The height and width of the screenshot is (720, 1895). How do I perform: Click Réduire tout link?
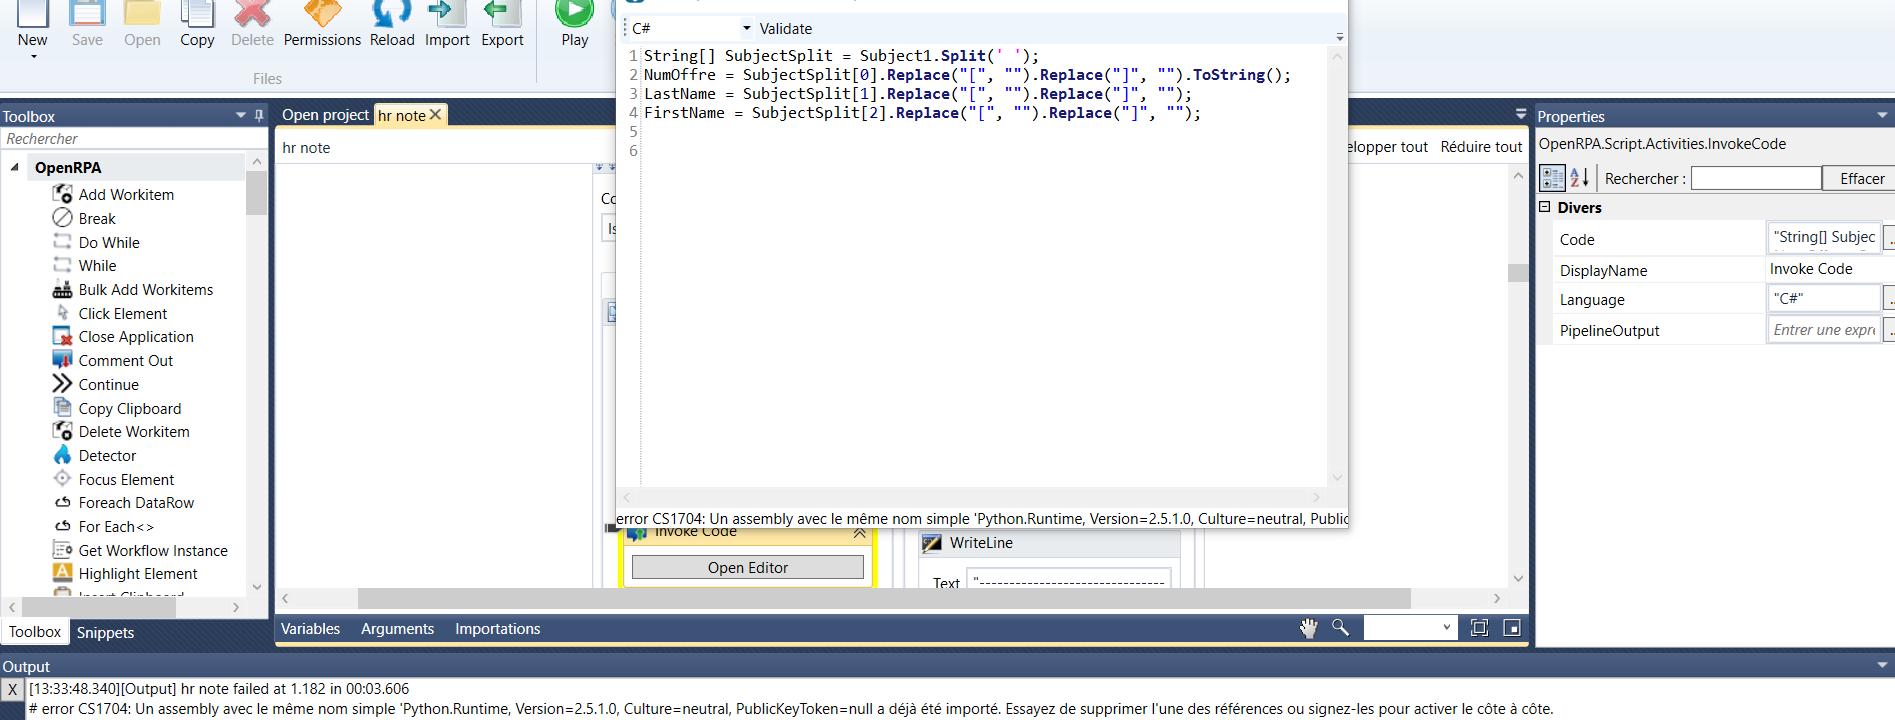coord(1481,146)
